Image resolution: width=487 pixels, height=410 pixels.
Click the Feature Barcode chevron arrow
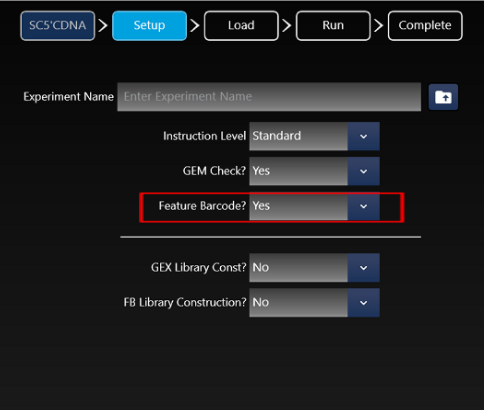363,206
